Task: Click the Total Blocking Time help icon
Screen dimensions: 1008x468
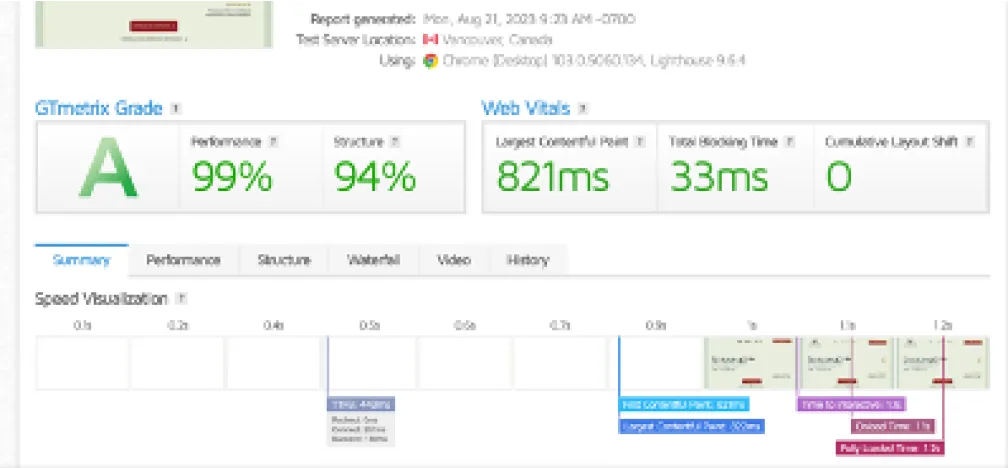Action: pos(788,142)
